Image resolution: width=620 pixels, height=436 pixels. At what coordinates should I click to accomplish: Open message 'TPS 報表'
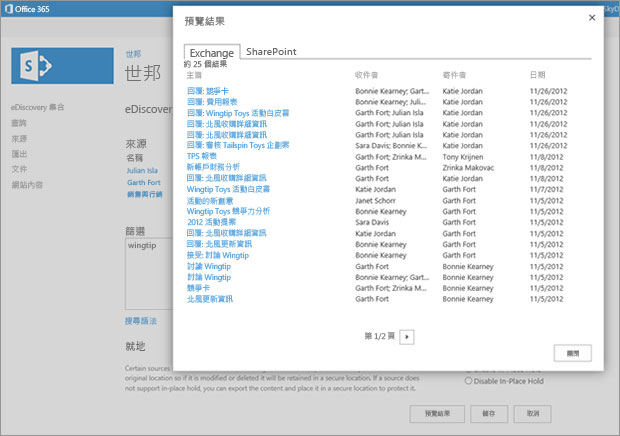202,156
